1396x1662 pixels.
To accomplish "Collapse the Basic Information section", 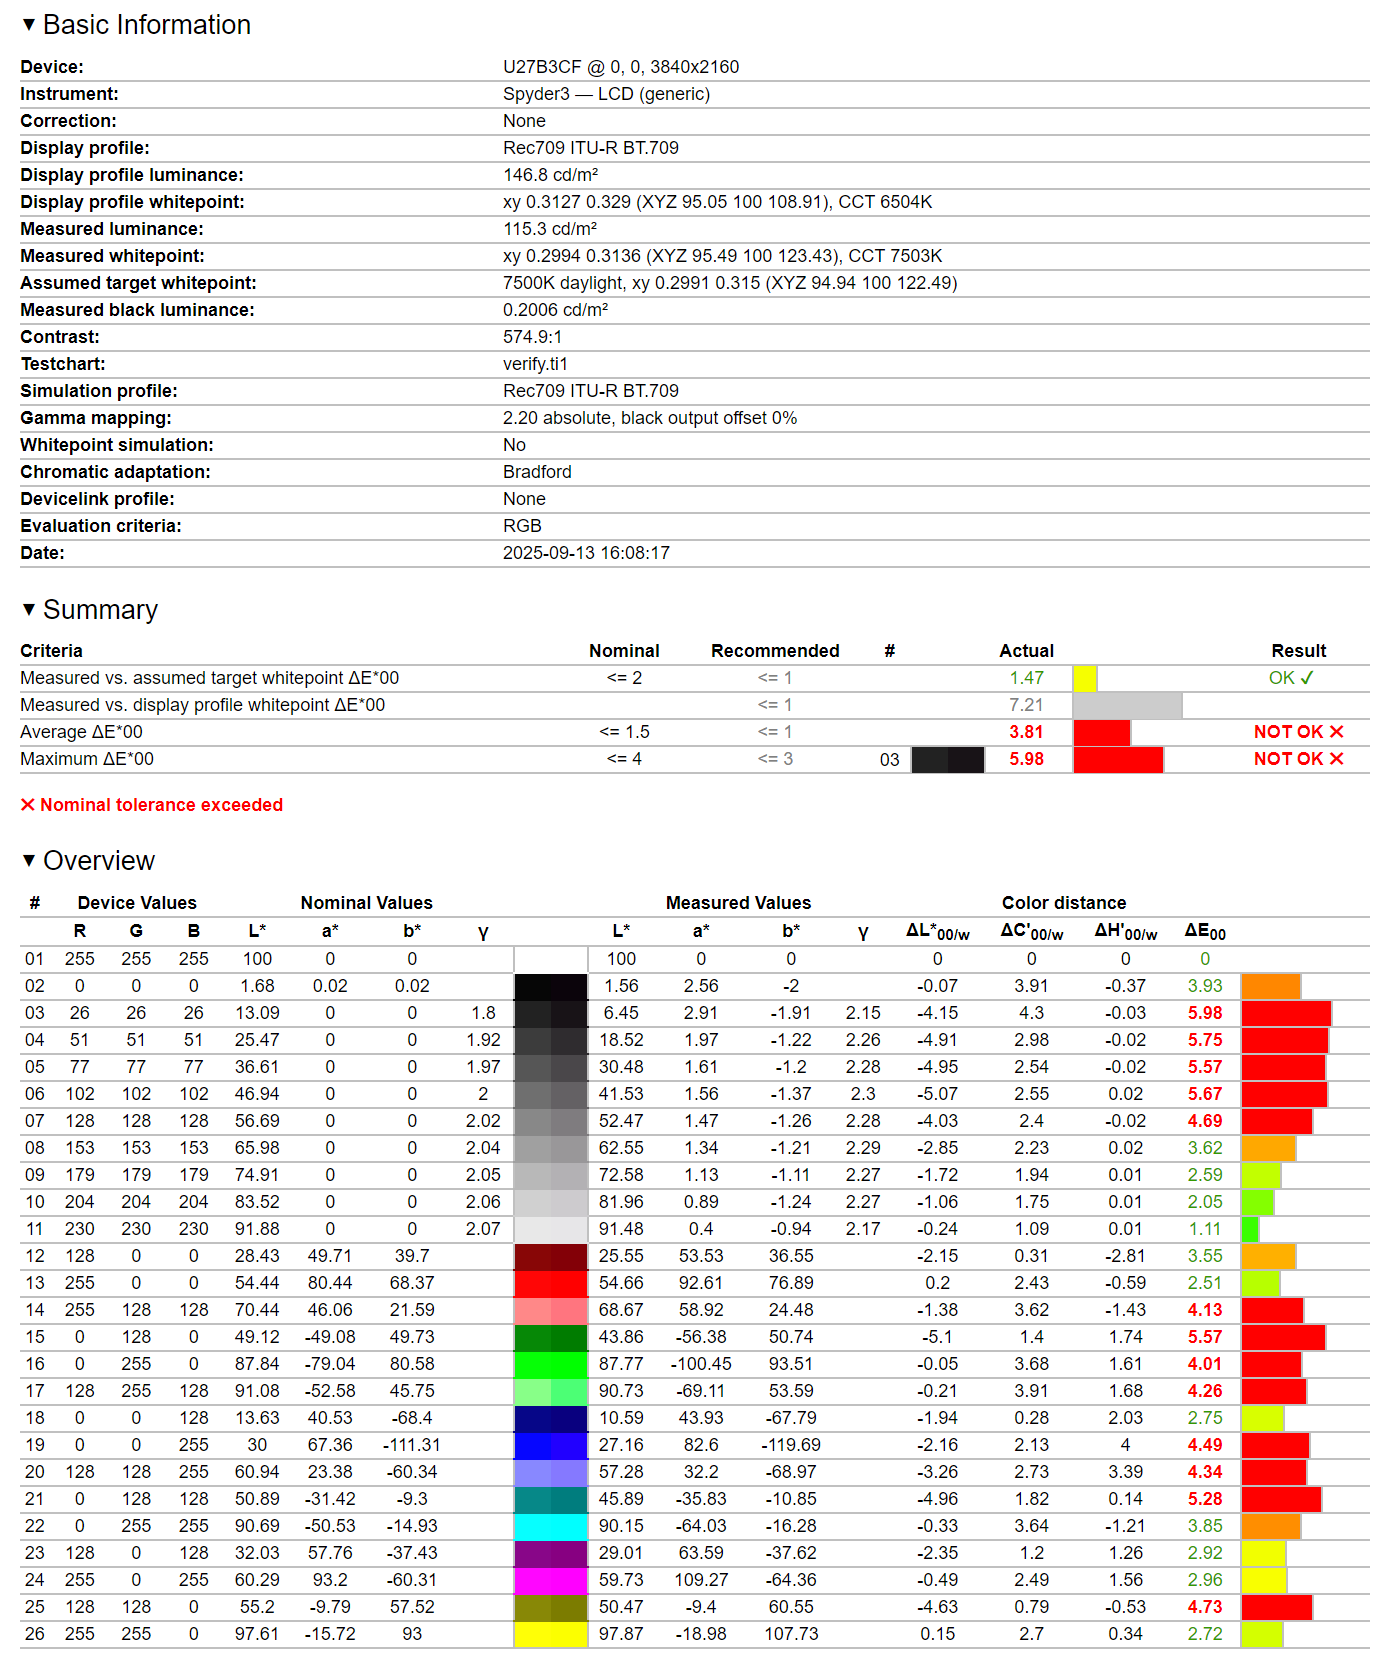I will [29, 24].
